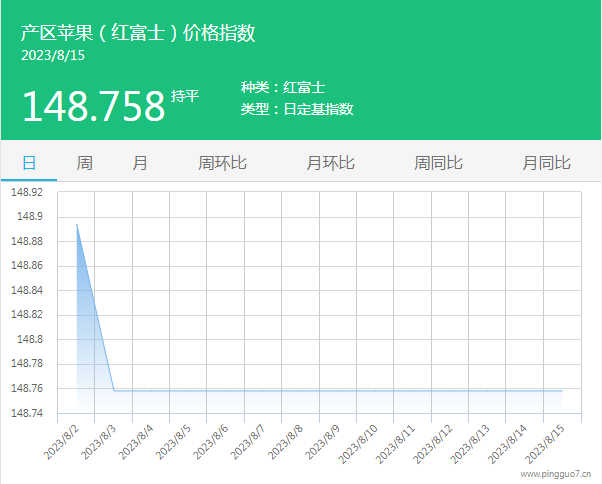602x484 pixels.
Task: Click the 类型：日定基指数 label
Action: tap(296, 109)
